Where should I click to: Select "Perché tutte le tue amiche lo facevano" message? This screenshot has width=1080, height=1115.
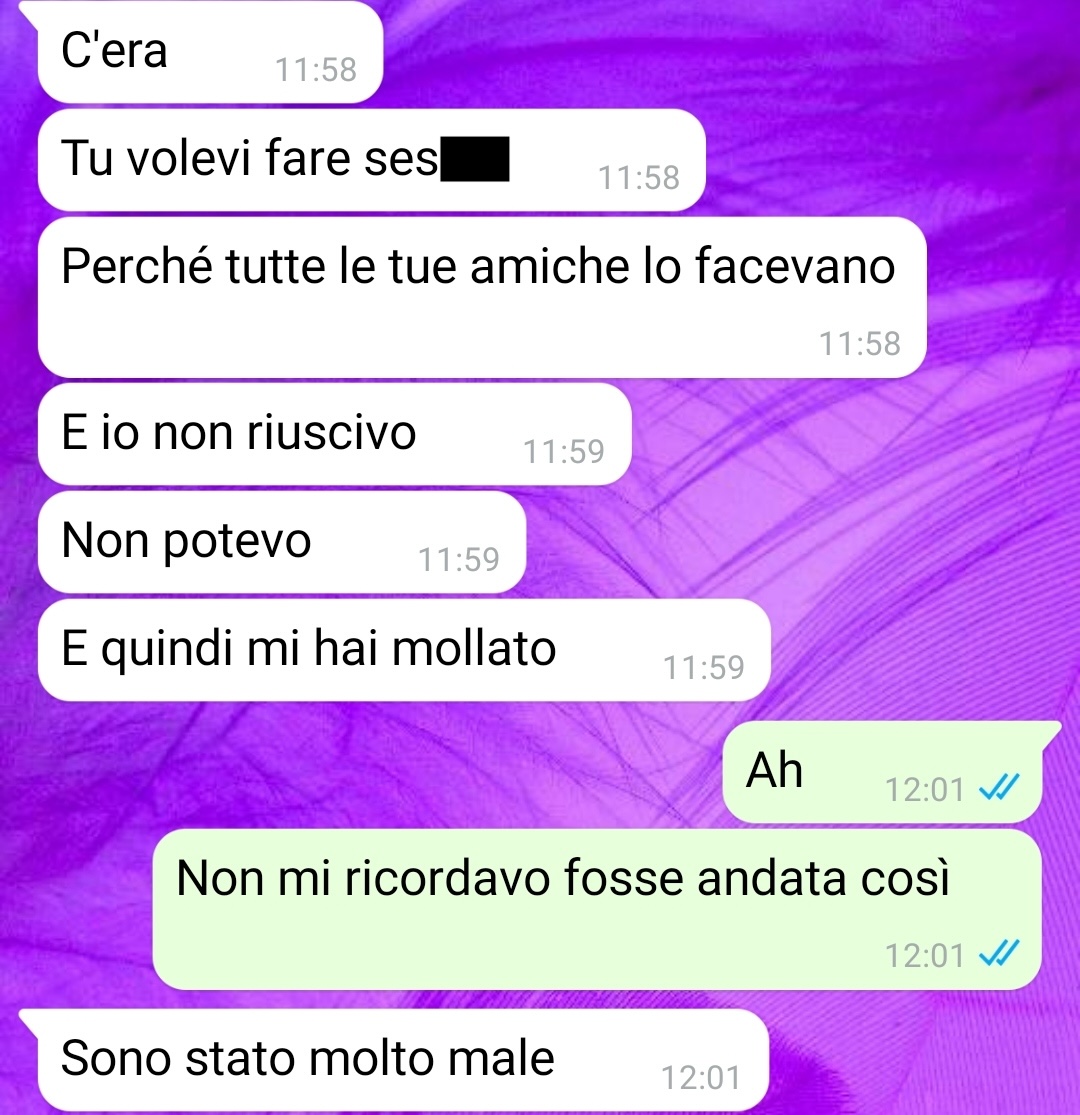click(482, 297)
